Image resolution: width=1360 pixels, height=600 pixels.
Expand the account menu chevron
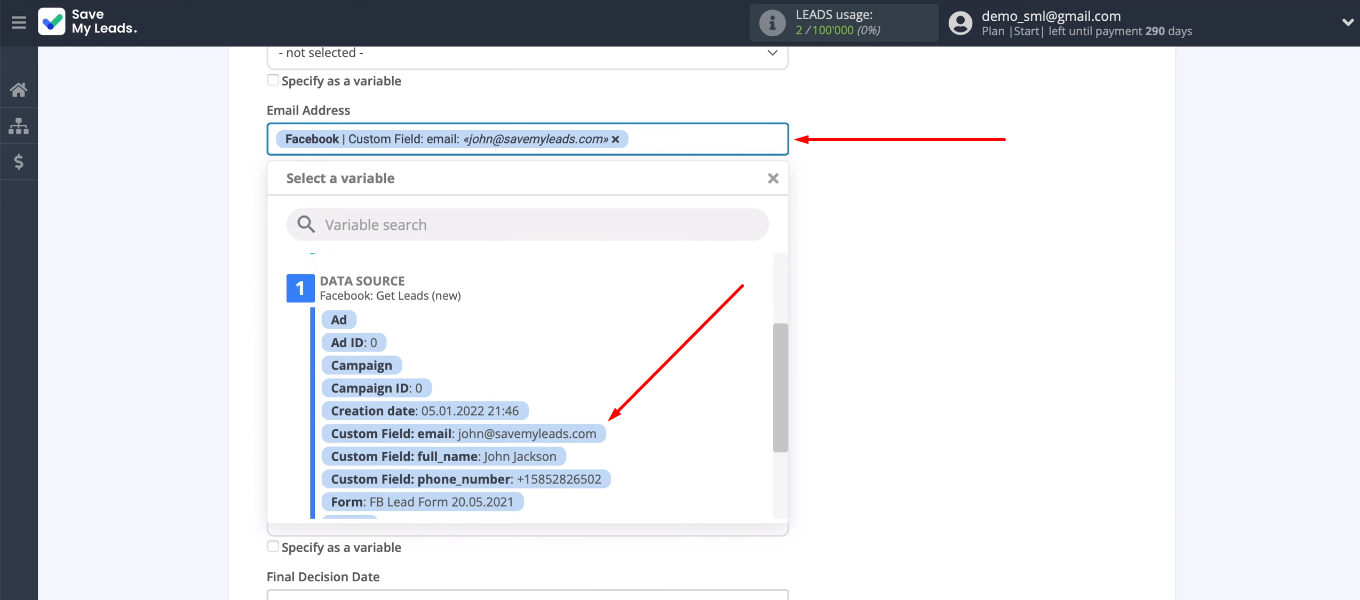click(1346, 22)
